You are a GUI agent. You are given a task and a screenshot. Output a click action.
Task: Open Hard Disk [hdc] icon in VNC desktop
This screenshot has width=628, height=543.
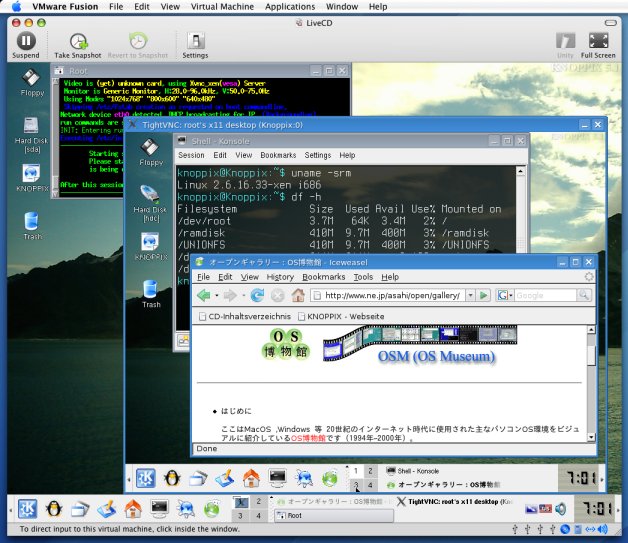(x=150, y=203)
